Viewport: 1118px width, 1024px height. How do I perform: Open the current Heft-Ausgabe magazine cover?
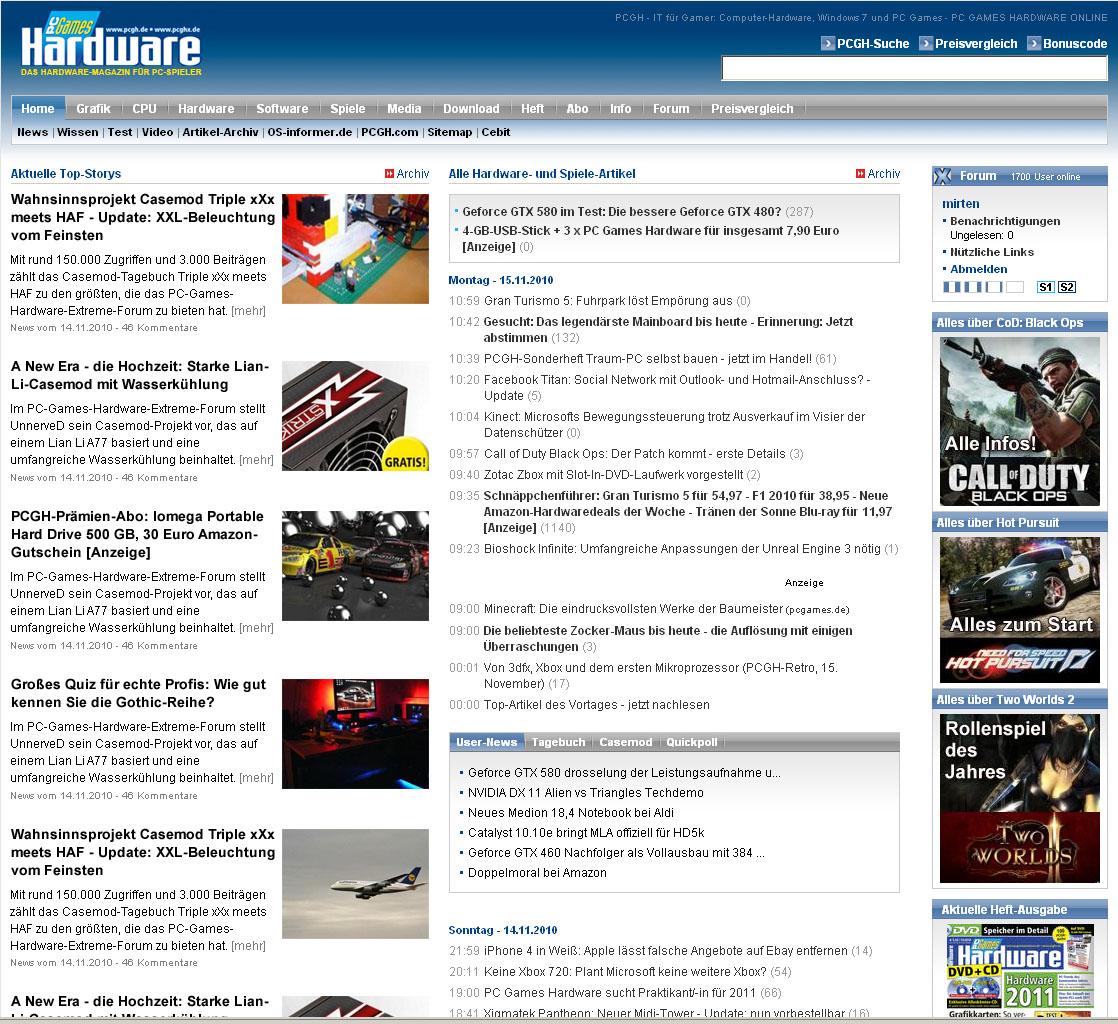click(1020, 971)
